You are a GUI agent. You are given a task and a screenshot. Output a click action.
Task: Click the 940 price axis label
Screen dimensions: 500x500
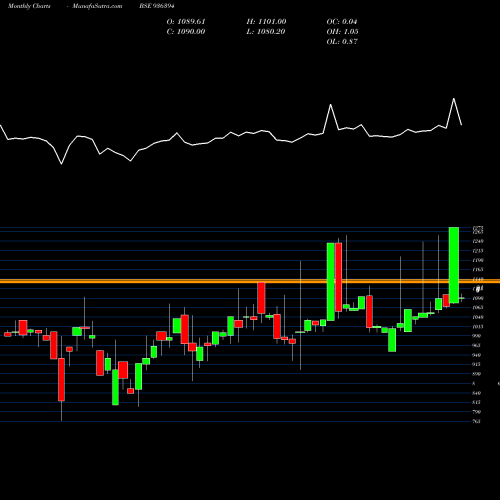477,355
